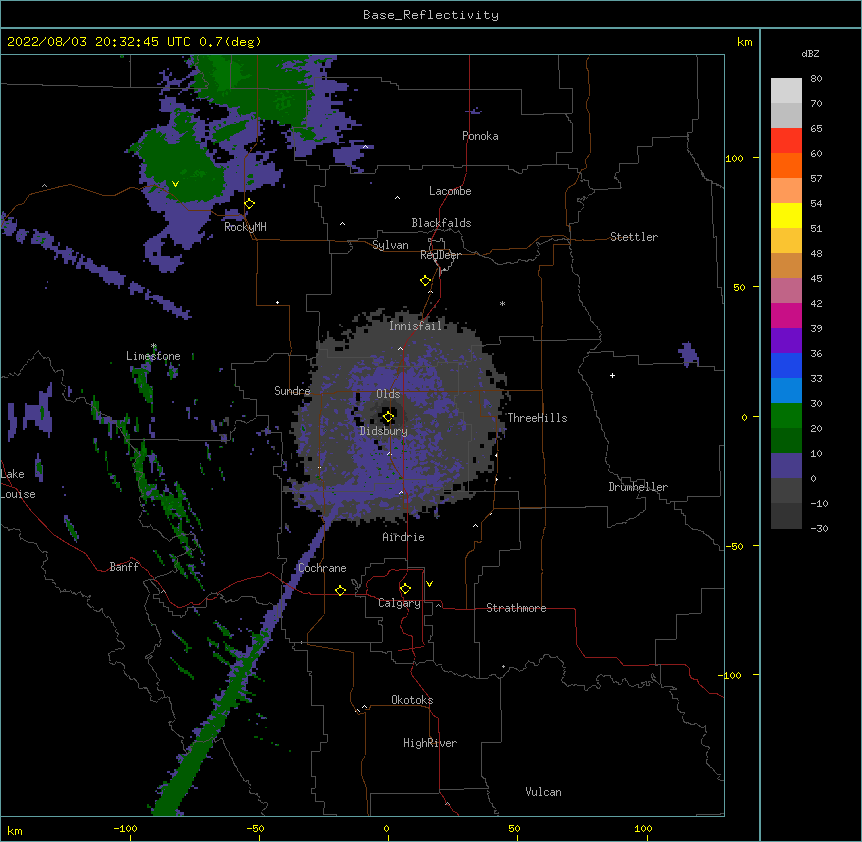Click the small purple echo patch northeast of Drumheller
The width and height of the screenshot is (862, 842).
[688, 354]
